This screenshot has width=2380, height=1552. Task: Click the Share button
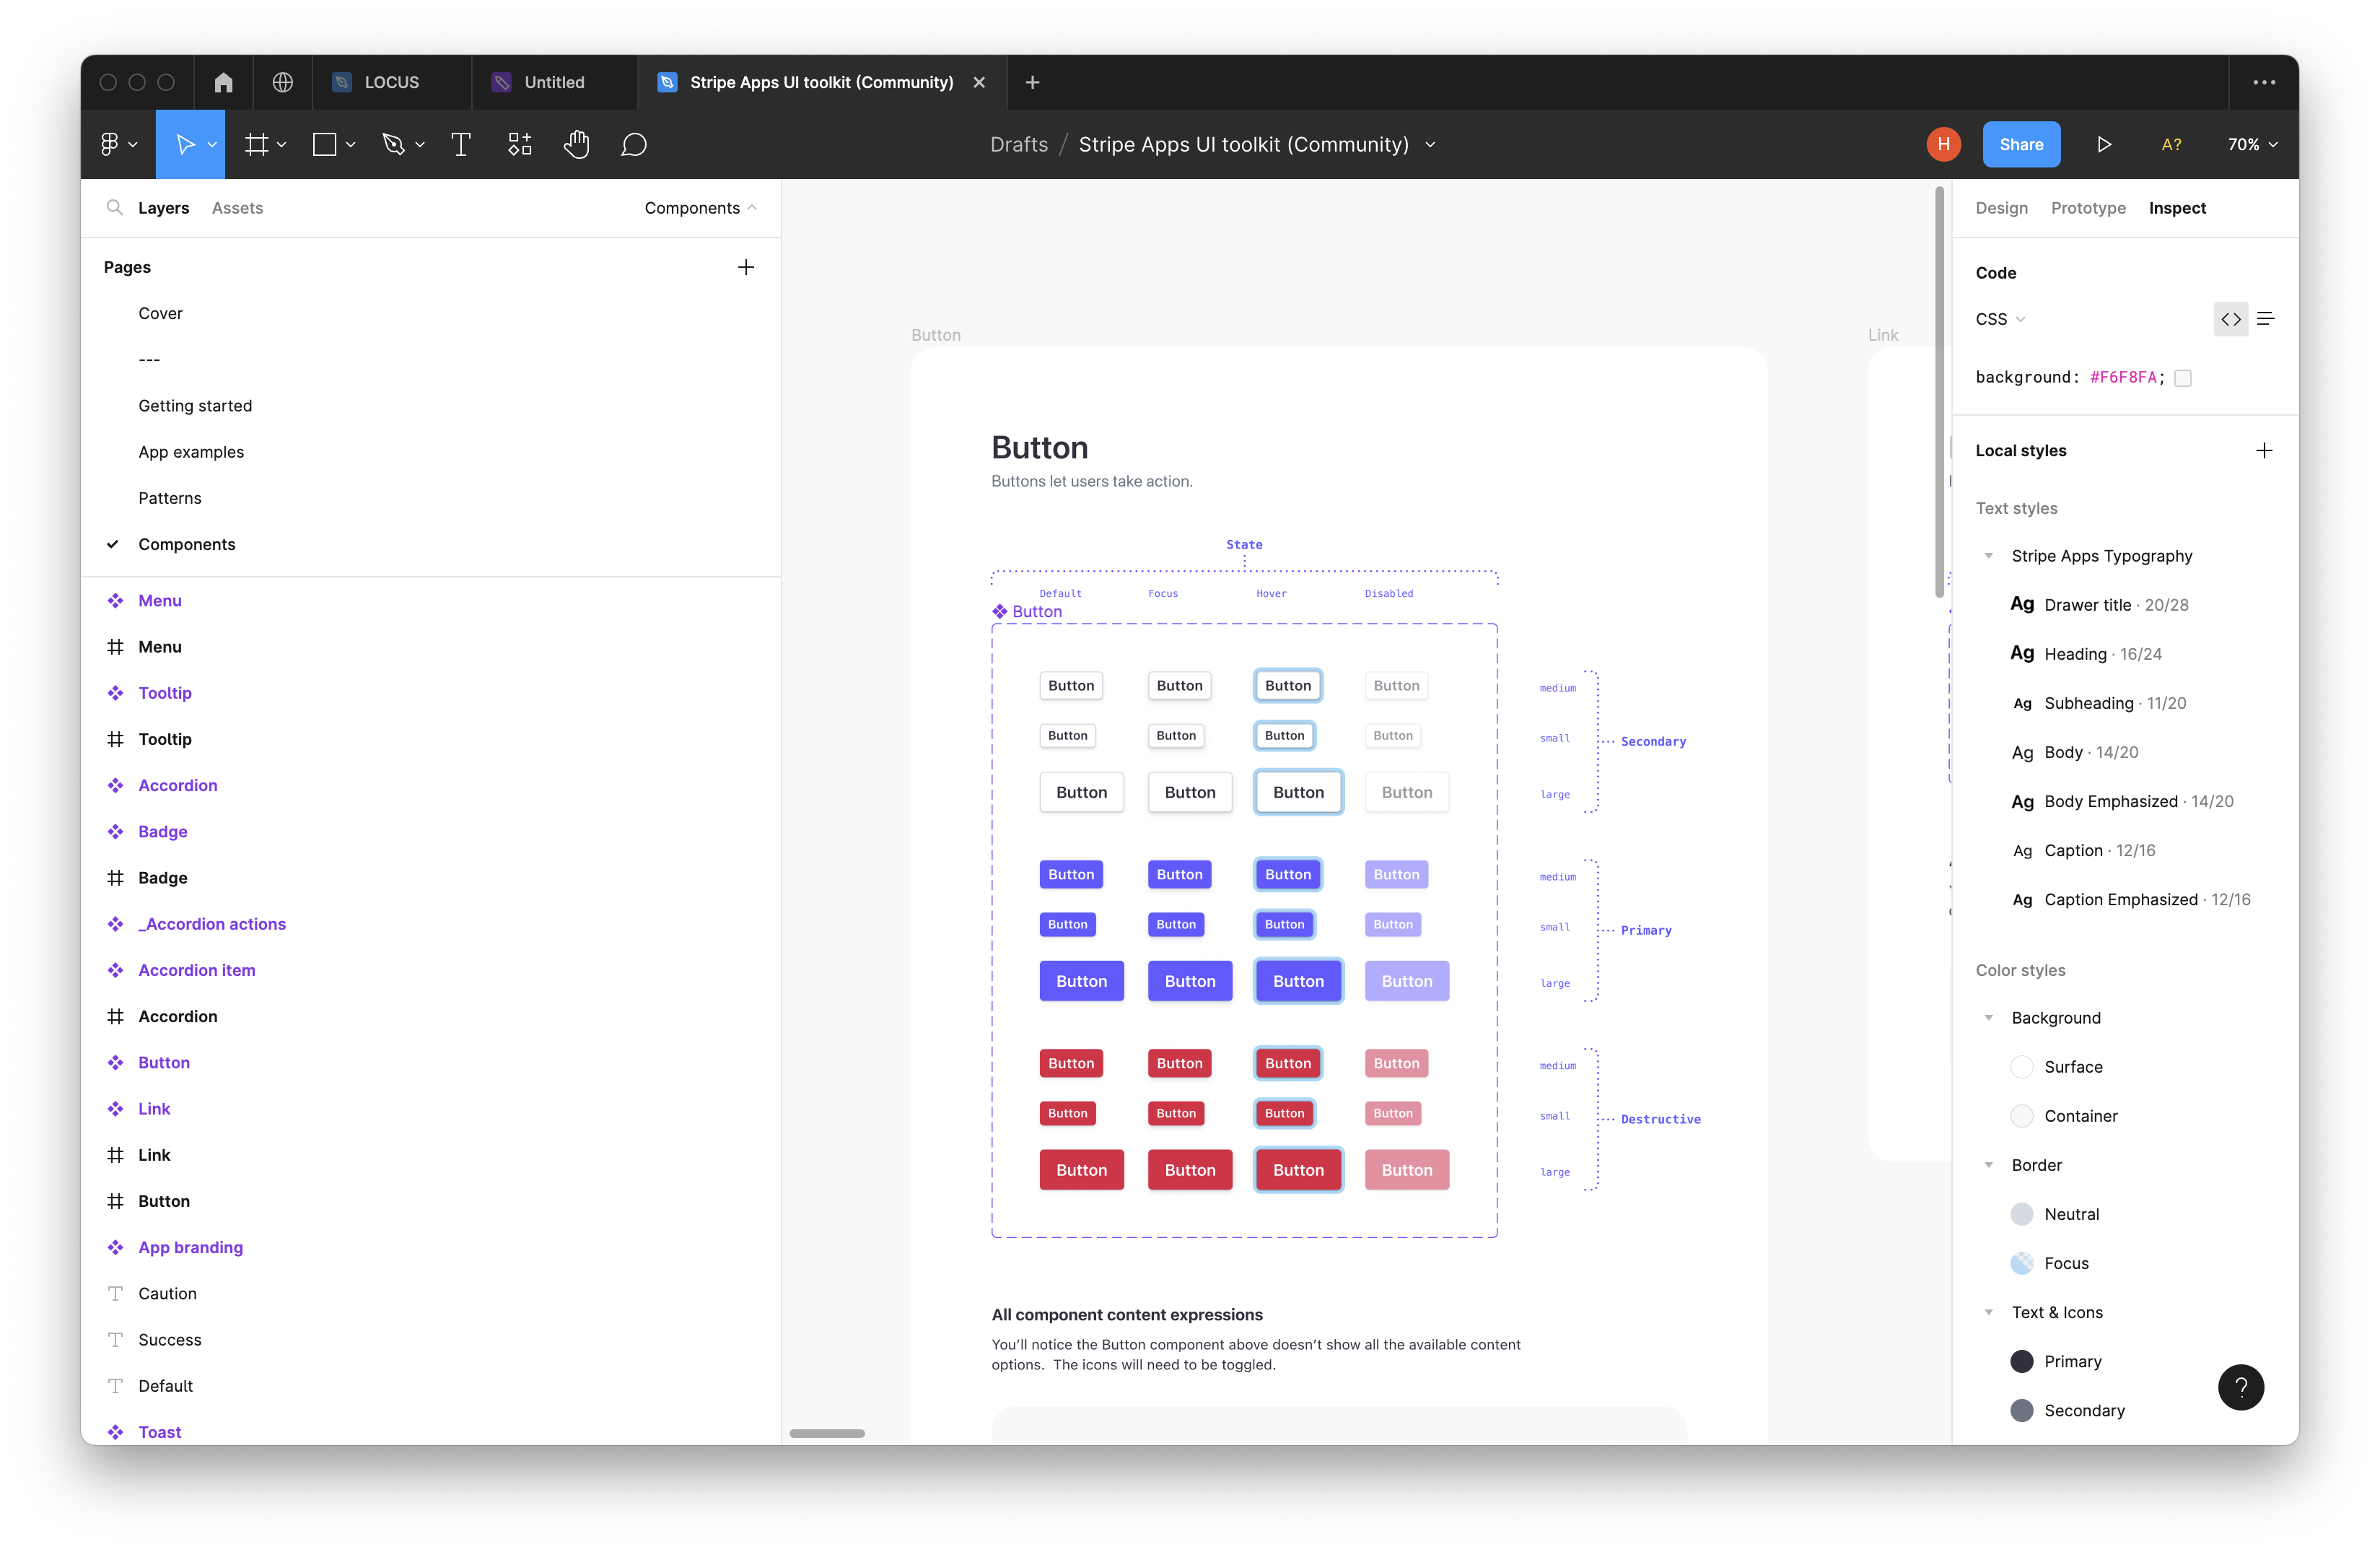click(x=2021, y=145)
